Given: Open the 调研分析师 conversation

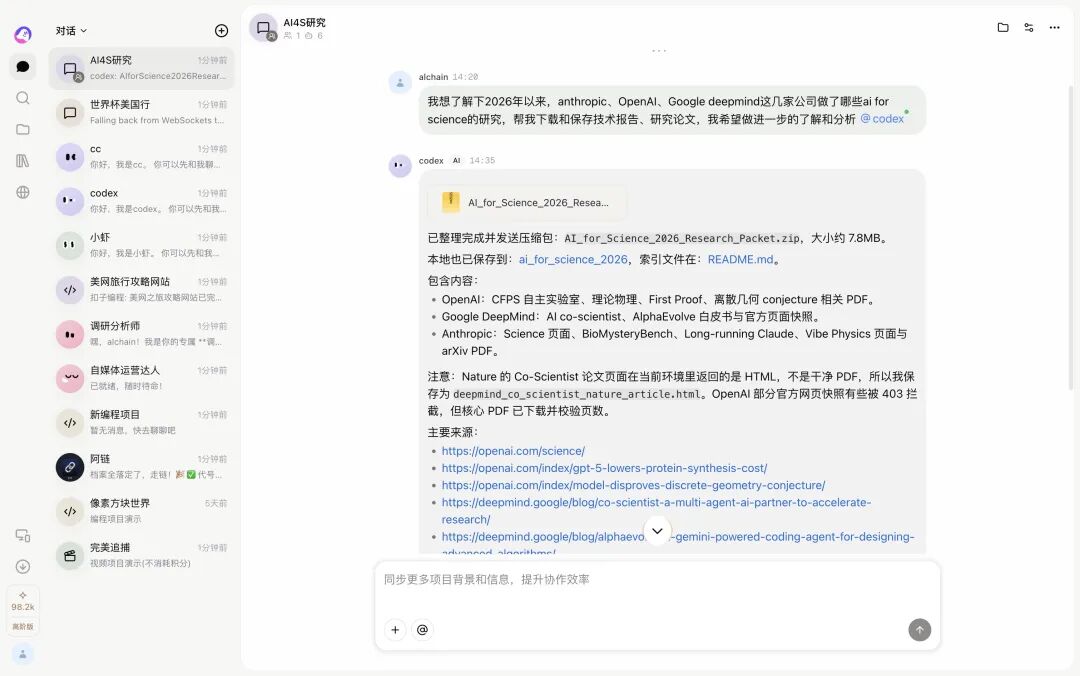Looking at the screenshot, I should [141, 334].
